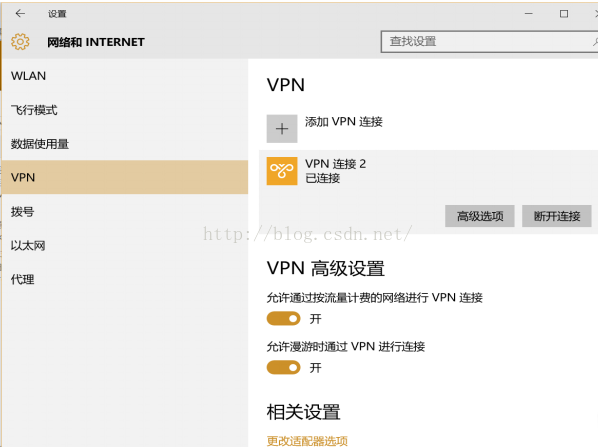The height and width of the screenshot is (447, 599).
Task: Click the 高级选项 button
Action: click(x=480, y=216)
